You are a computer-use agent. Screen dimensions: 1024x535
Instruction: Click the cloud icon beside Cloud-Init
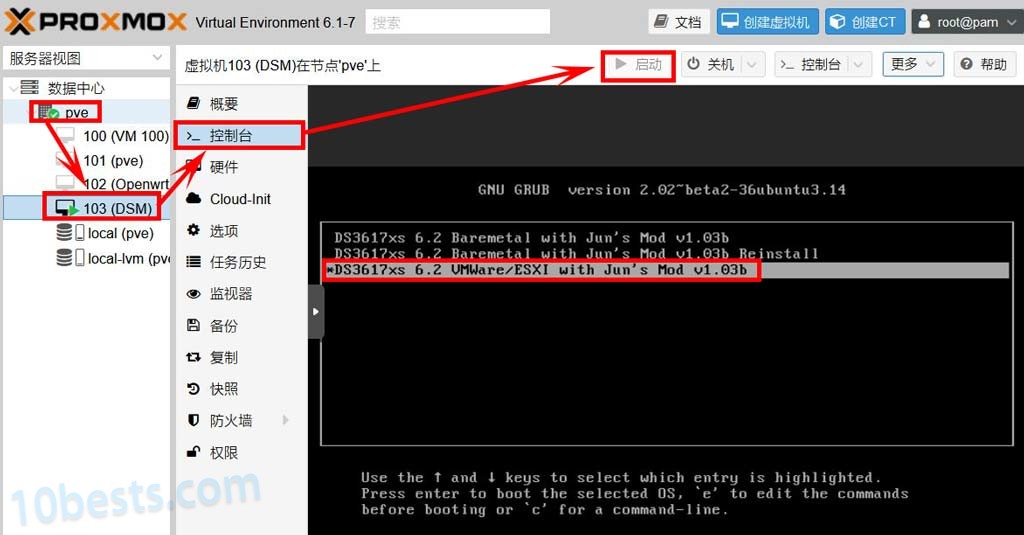194,199
